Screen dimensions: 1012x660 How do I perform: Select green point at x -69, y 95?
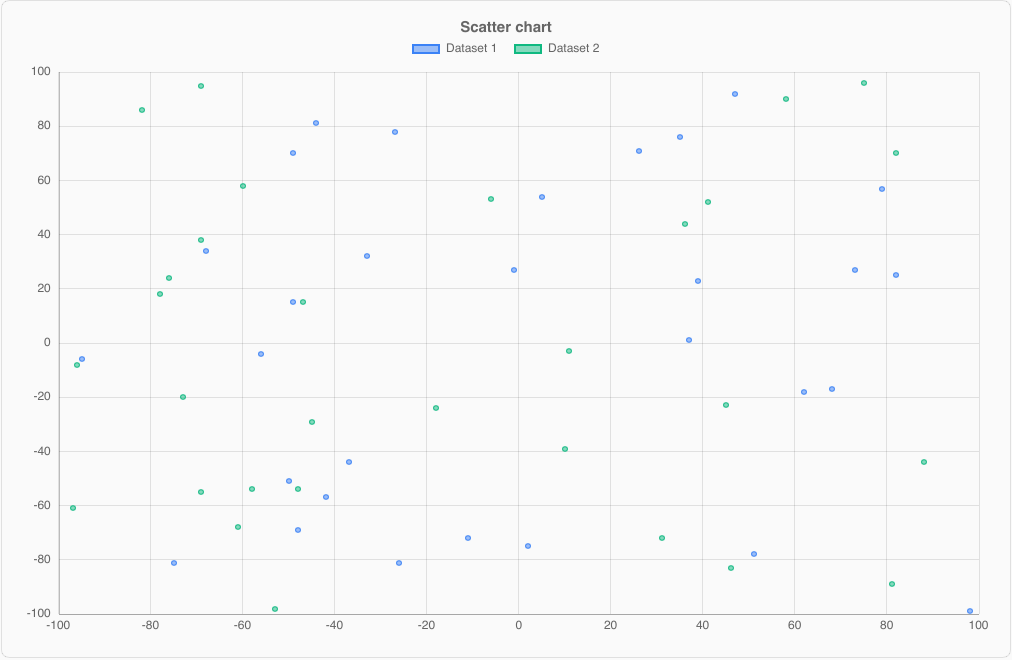point(201,86)
